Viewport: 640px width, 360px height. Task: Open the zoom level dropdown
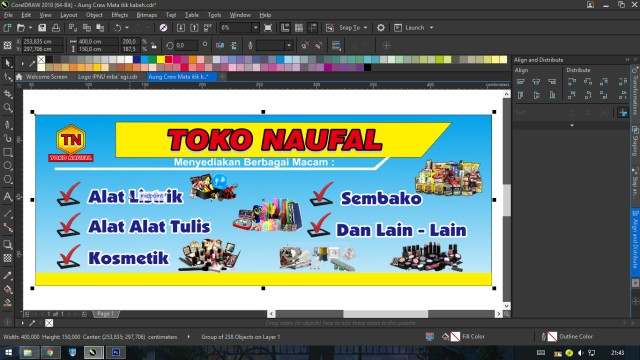tap(256, 28)
